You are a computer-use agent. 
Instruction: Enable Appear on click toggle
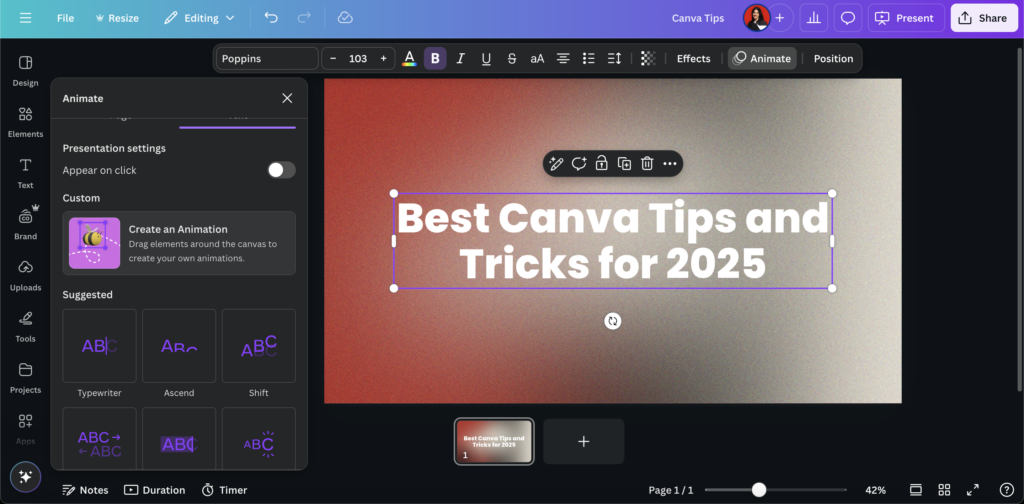[281, 170]
